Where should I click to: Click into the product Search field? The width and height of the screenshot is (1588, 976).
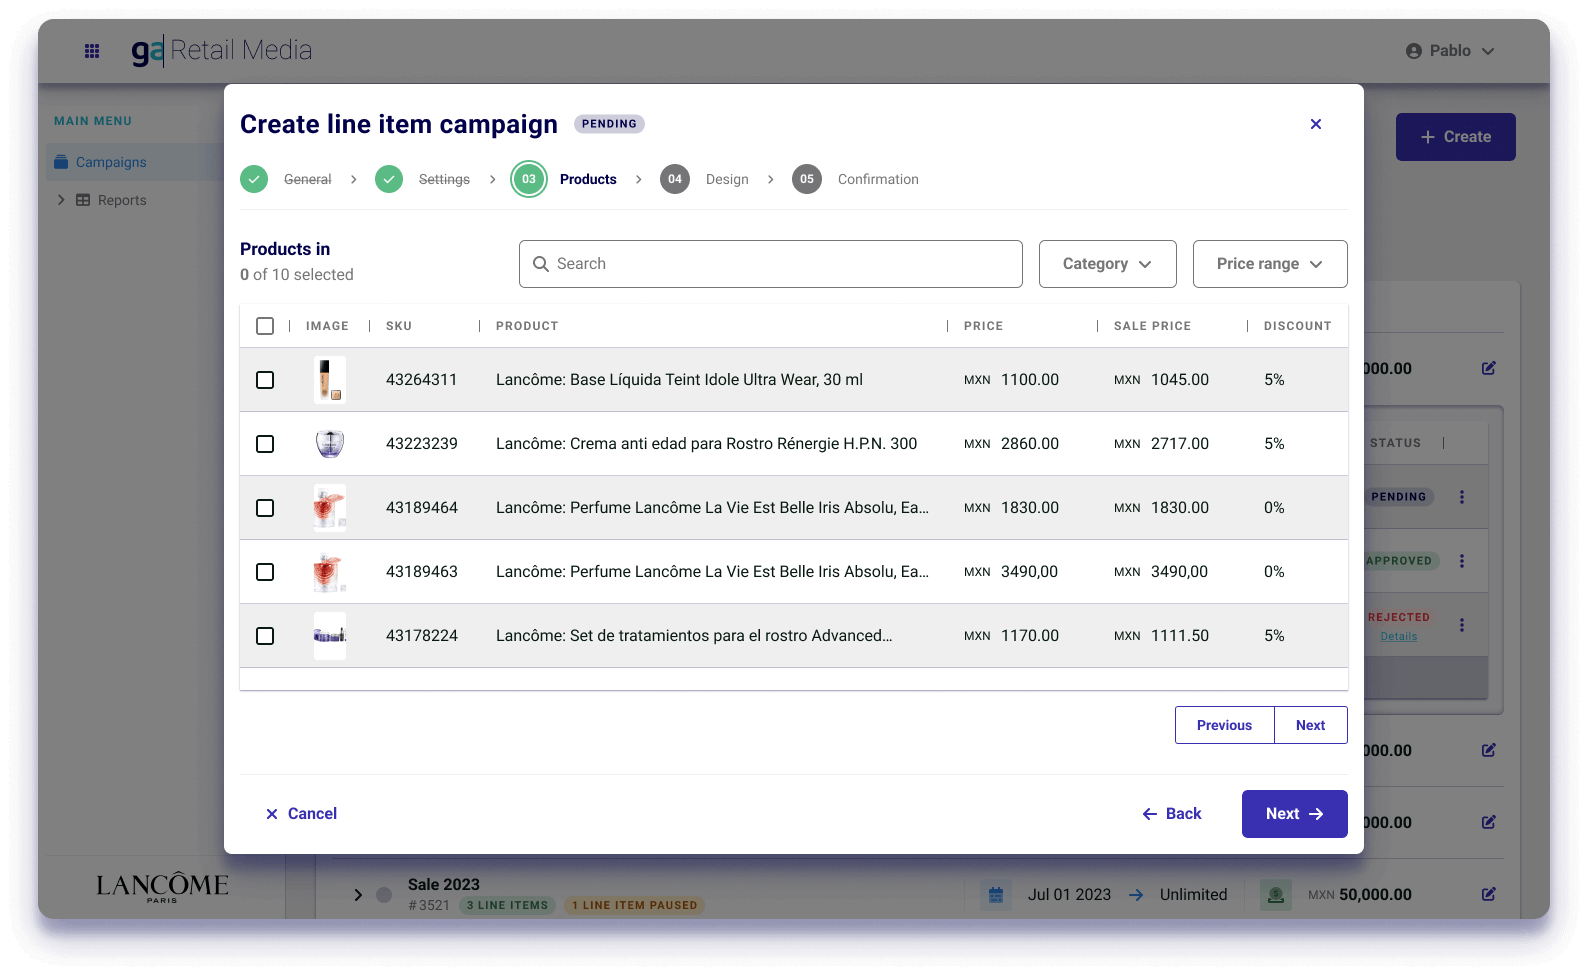click(x=771, y=264)
